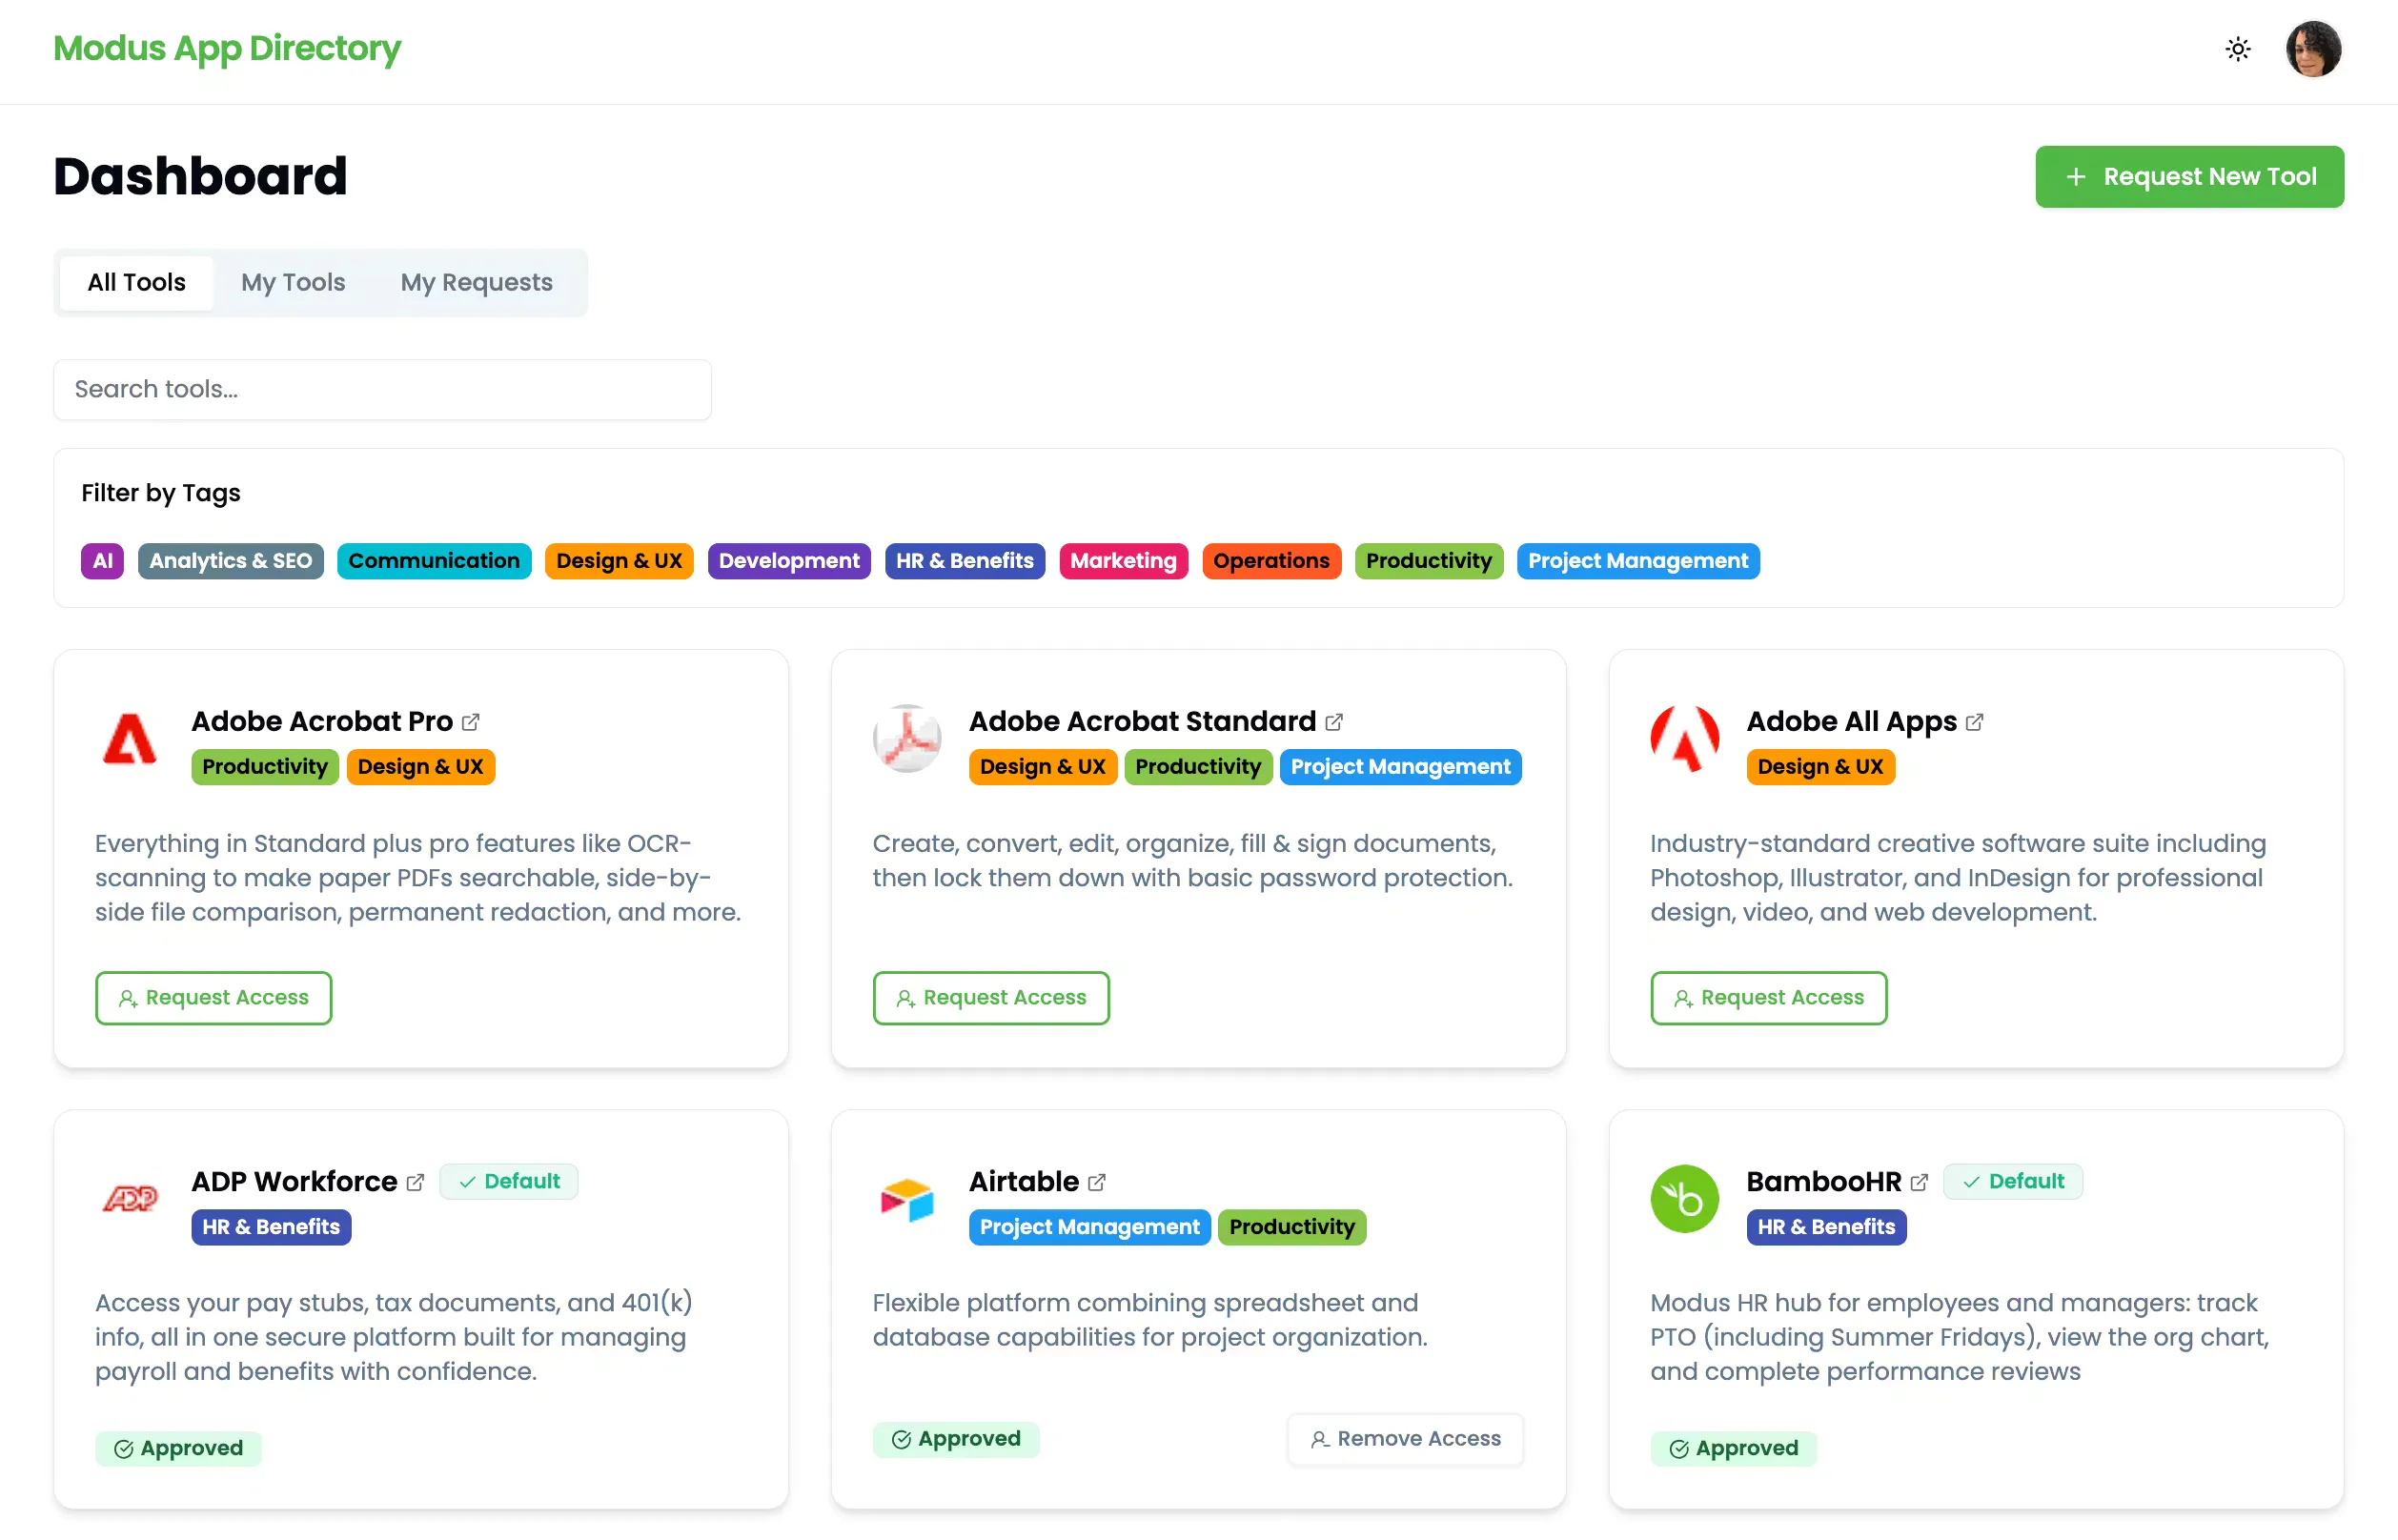Request access to Adobe All Apps
This screenshot has height=1540, width=2398.
[x=1768, y=998]
